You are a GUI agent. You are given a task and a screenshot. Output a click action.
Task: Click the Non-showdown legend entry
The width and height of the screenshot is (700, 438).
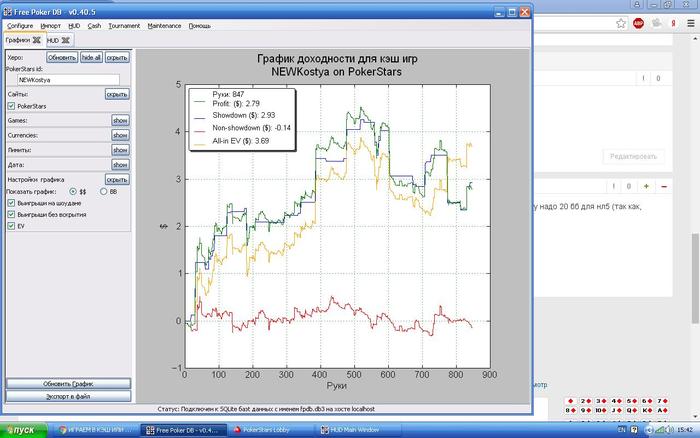(x=251, y=128)
